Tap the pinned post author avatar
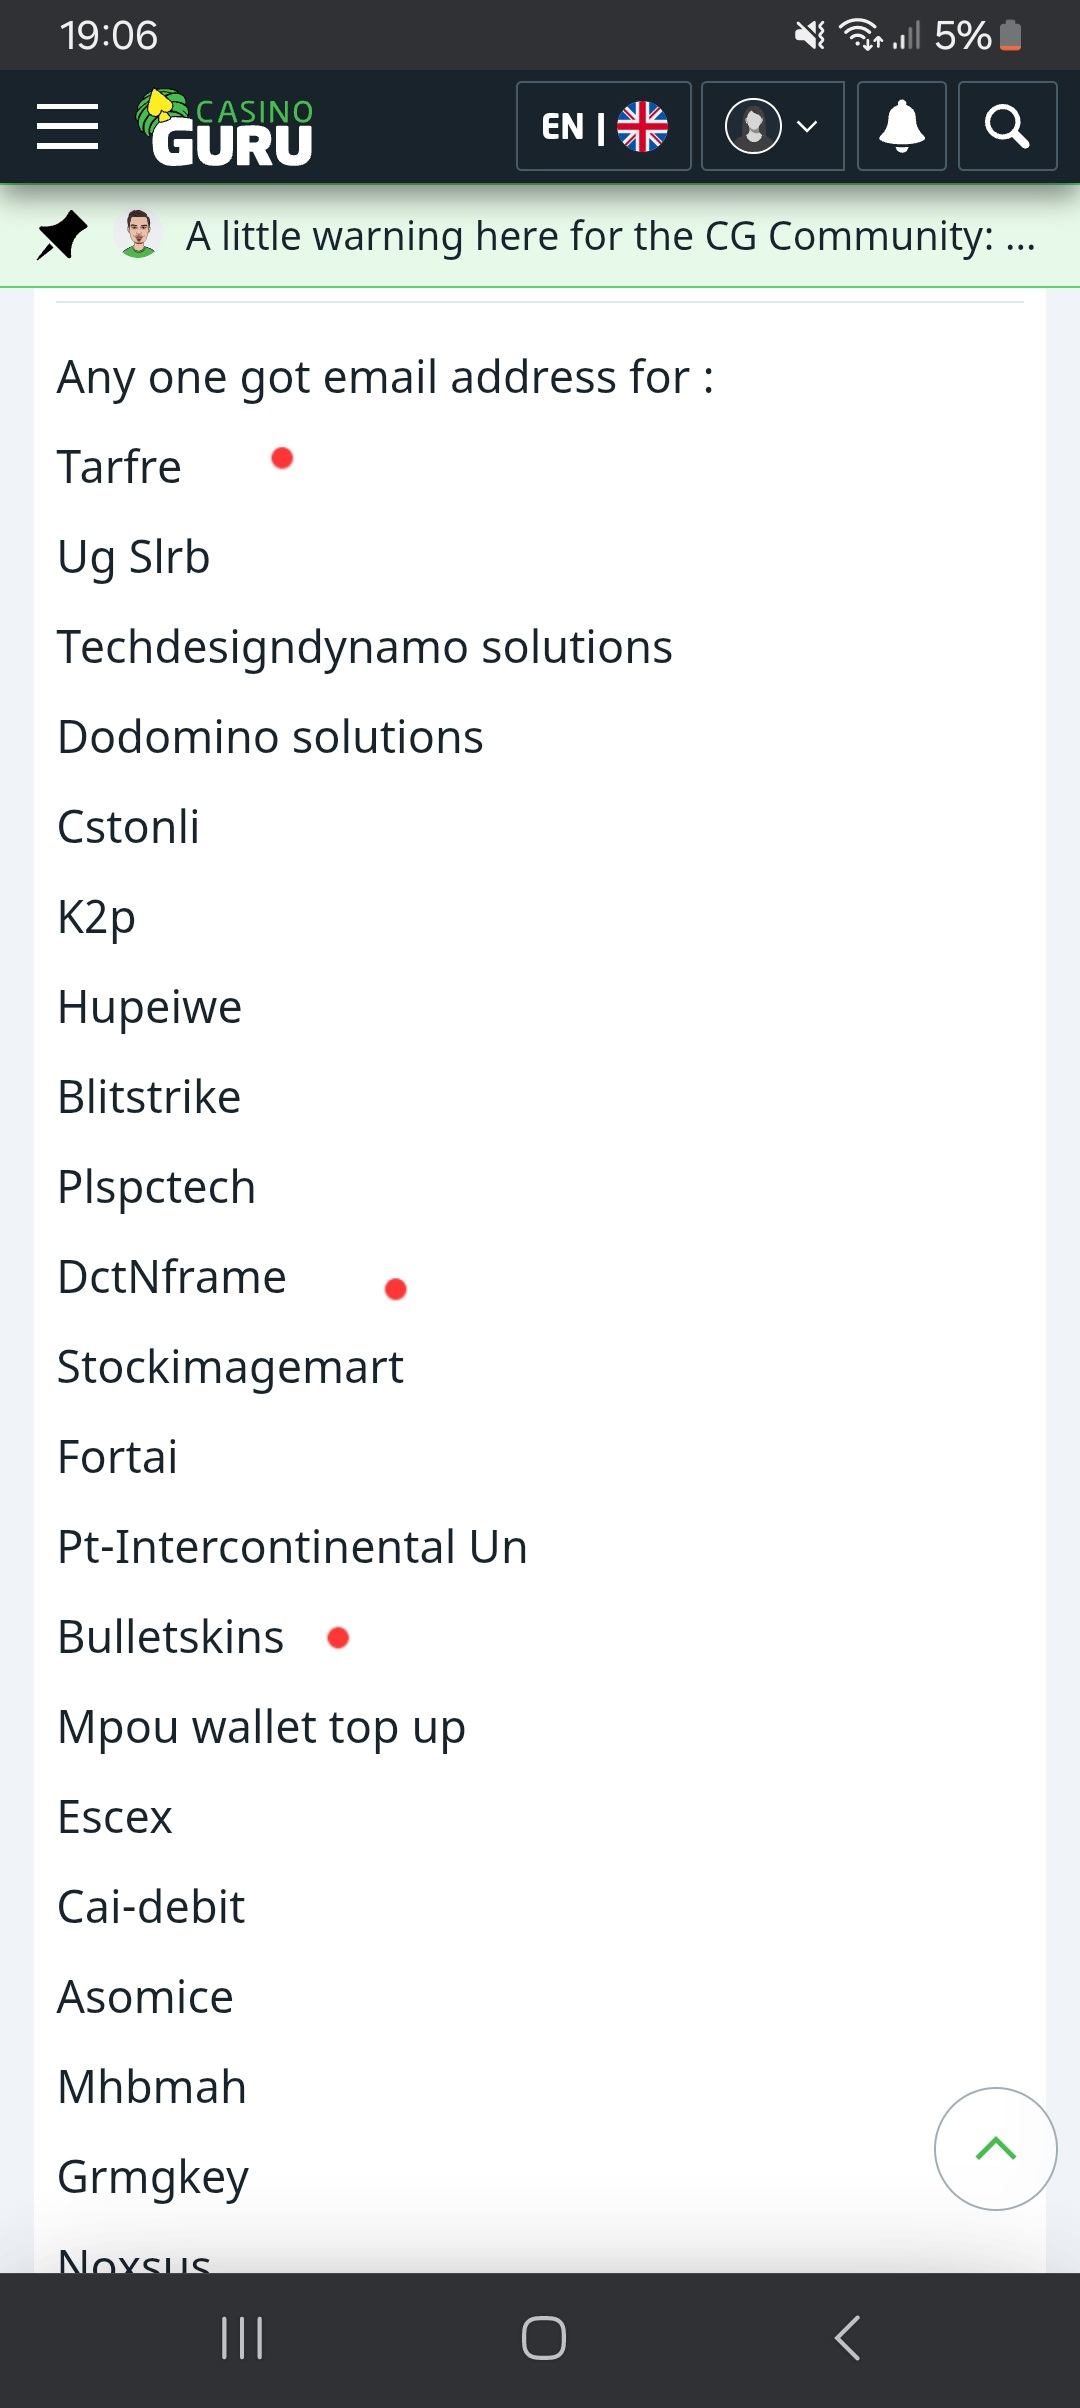The height and width of the screenshot is (2408, 1080). click(138, 235)
